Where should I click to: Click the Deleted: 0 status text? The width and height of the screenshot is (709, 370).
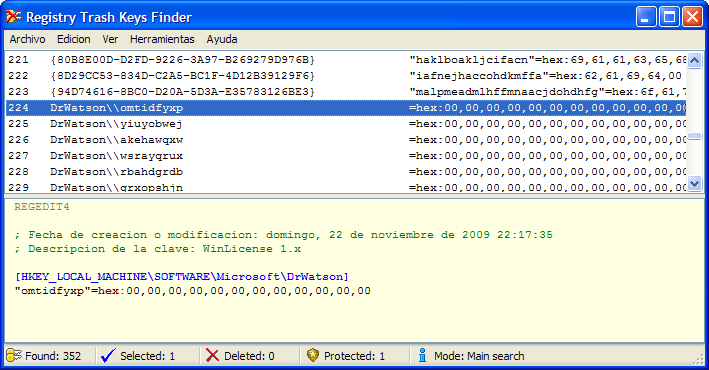tap(249, 356)
